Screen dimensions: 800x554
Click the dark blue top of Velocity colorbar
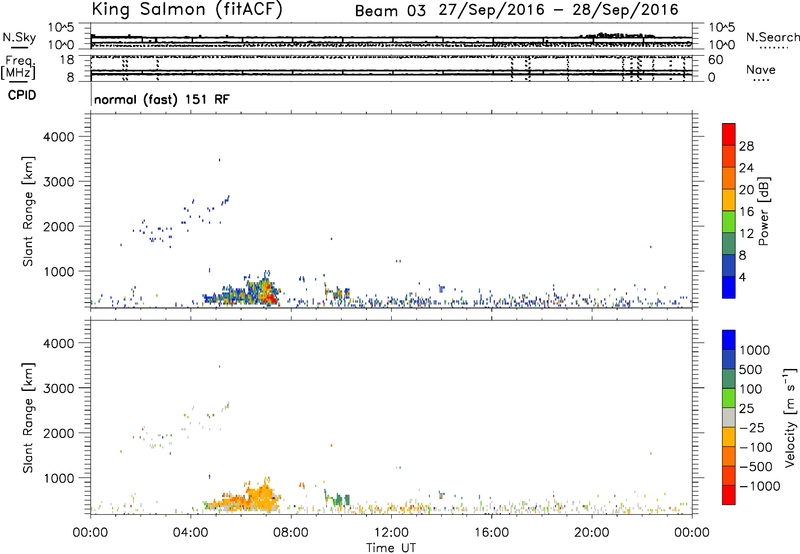pos(729,339)
